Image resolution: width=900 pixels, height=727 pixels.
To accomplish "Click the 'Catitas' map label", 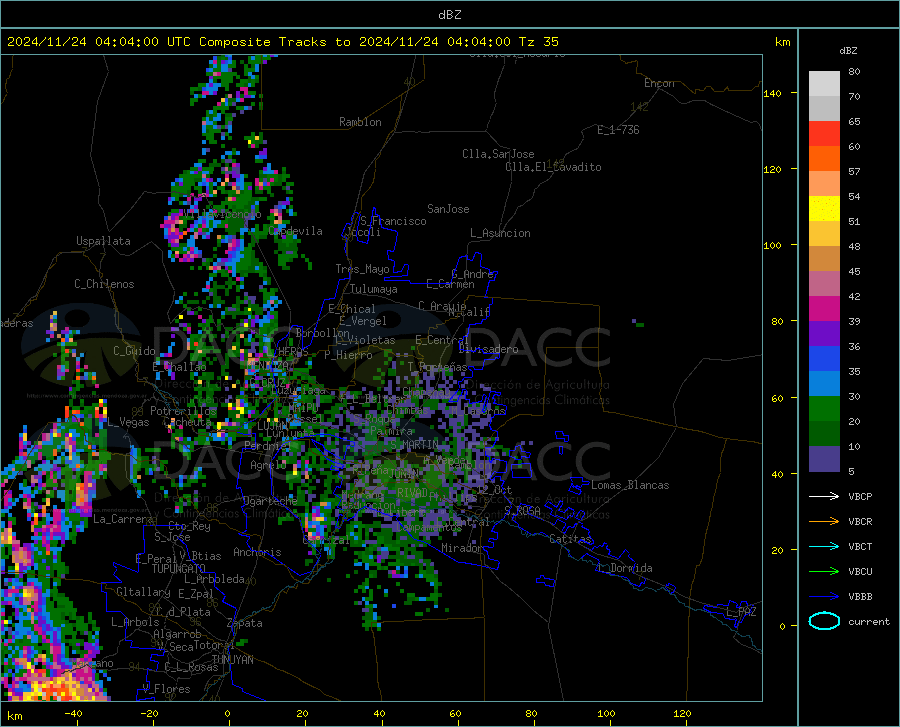I will 570,539.
